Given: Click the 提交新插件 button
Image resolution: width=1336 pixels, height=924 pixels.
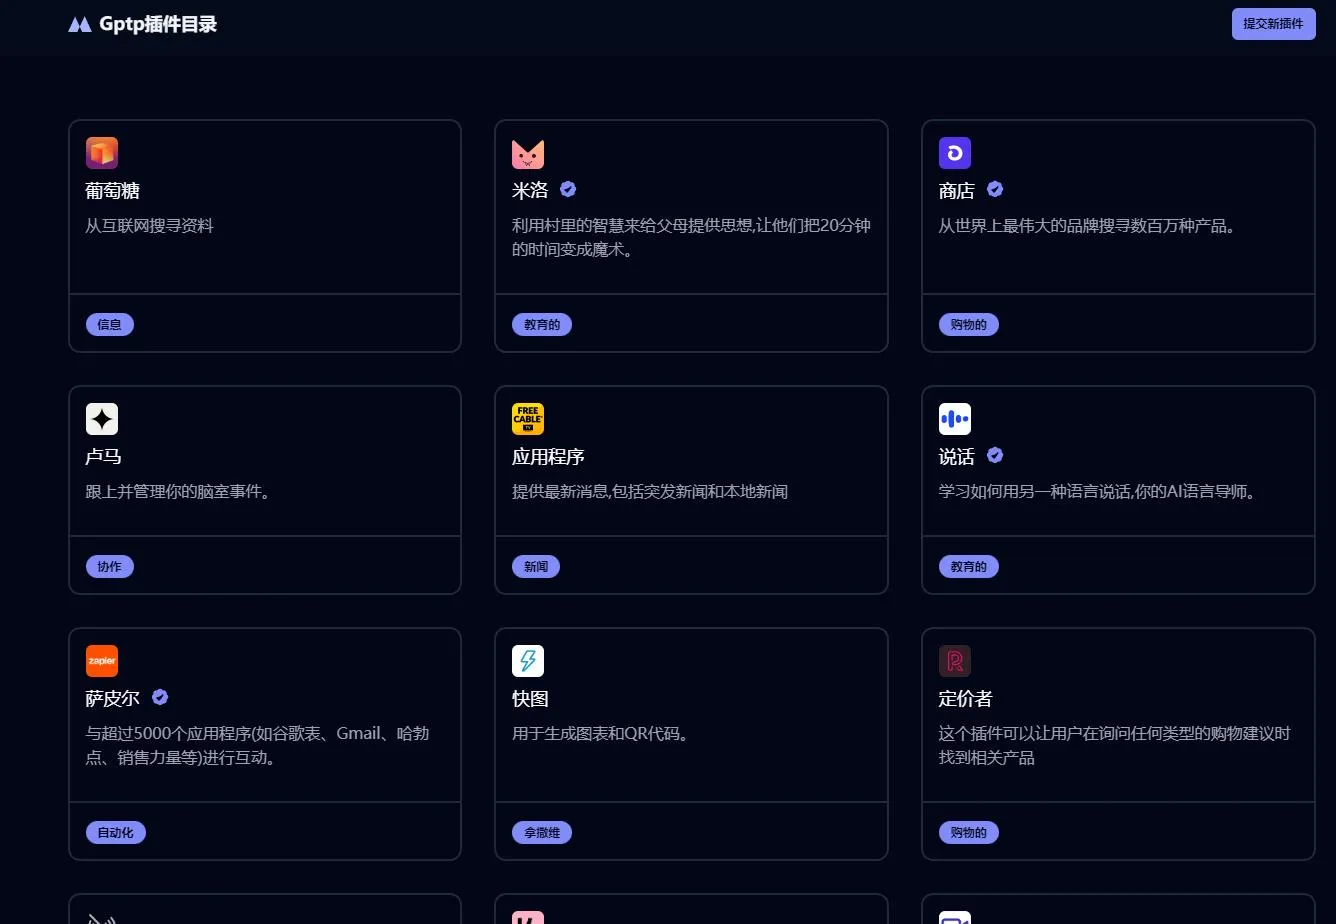Looking at the screenshot, I should pos(1273,23).
